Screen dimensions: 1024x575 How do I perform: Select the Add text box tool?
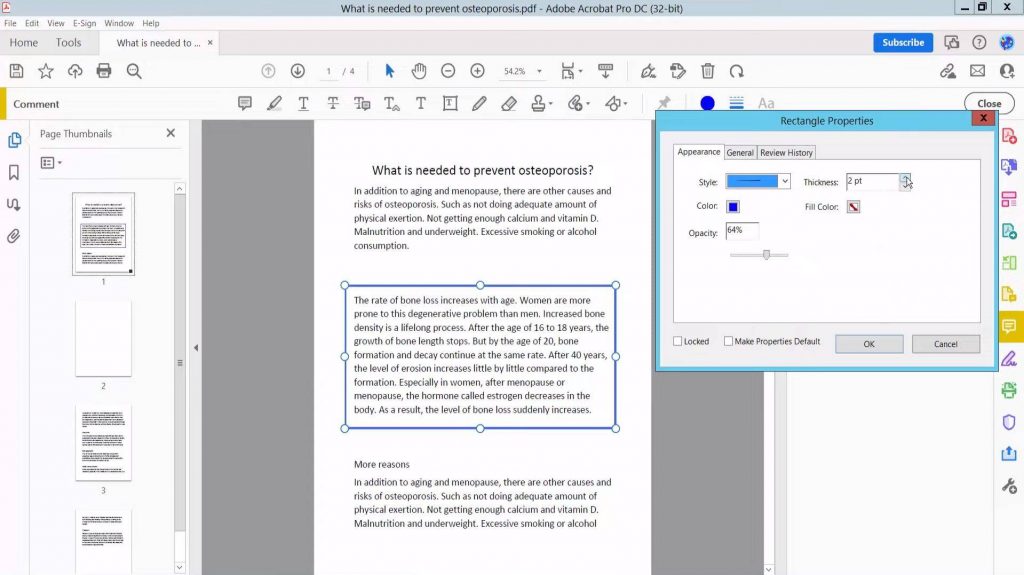(x=450, y=103)
